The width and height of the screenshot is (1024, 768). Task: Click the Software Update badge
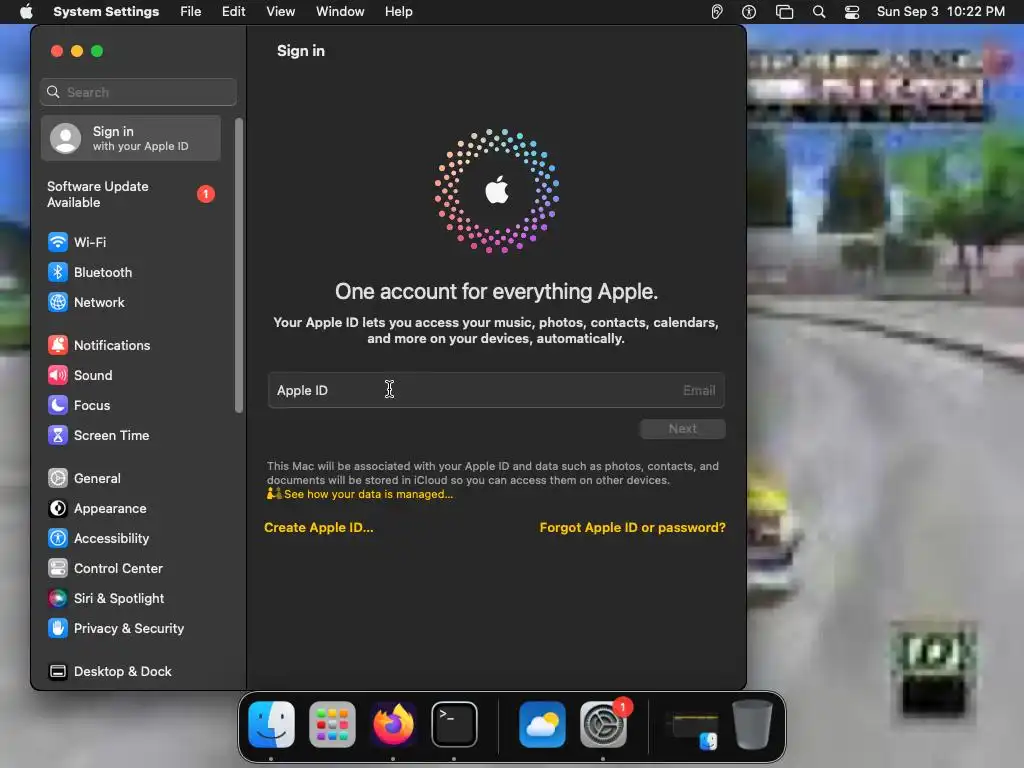[206, 194]
